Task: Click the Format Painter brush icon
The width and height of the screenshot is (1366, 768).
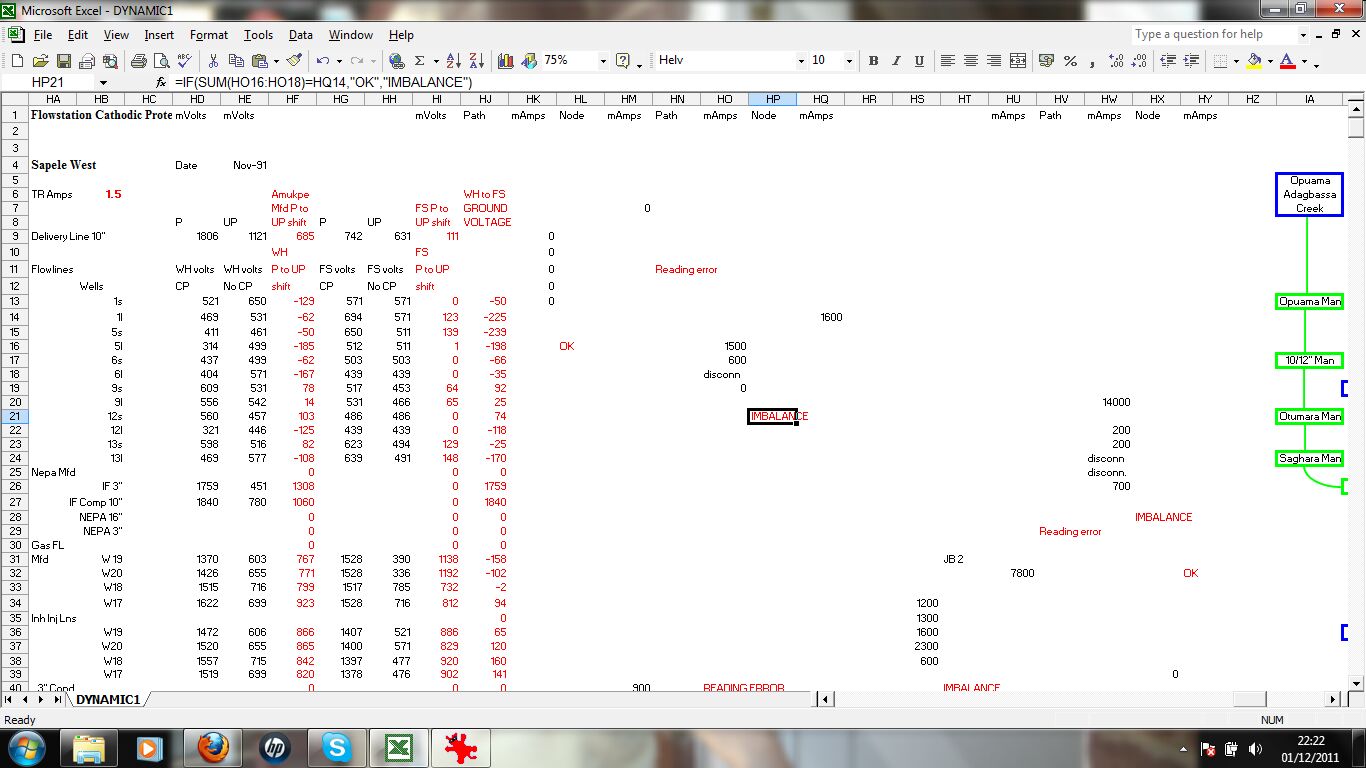Action: coord(294,61)
